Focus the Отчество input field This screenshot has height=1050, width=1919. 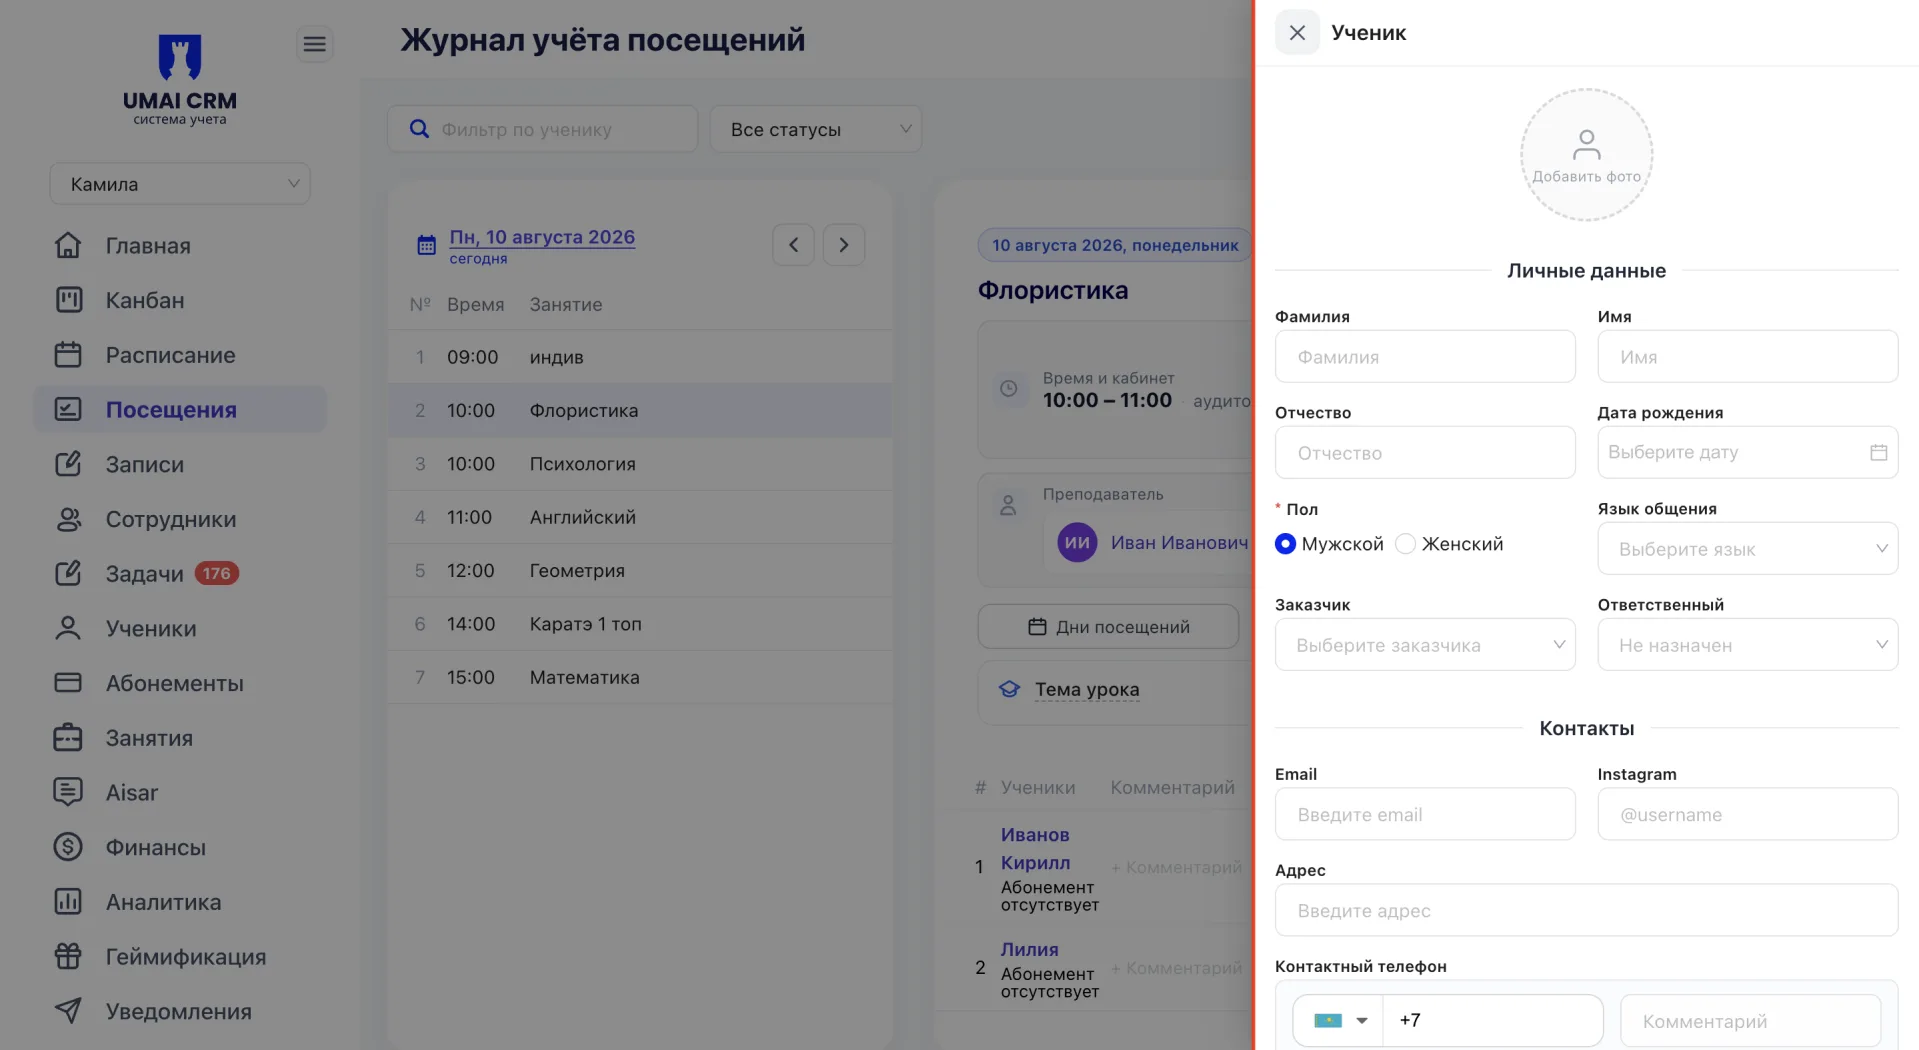pos(1425,452)
